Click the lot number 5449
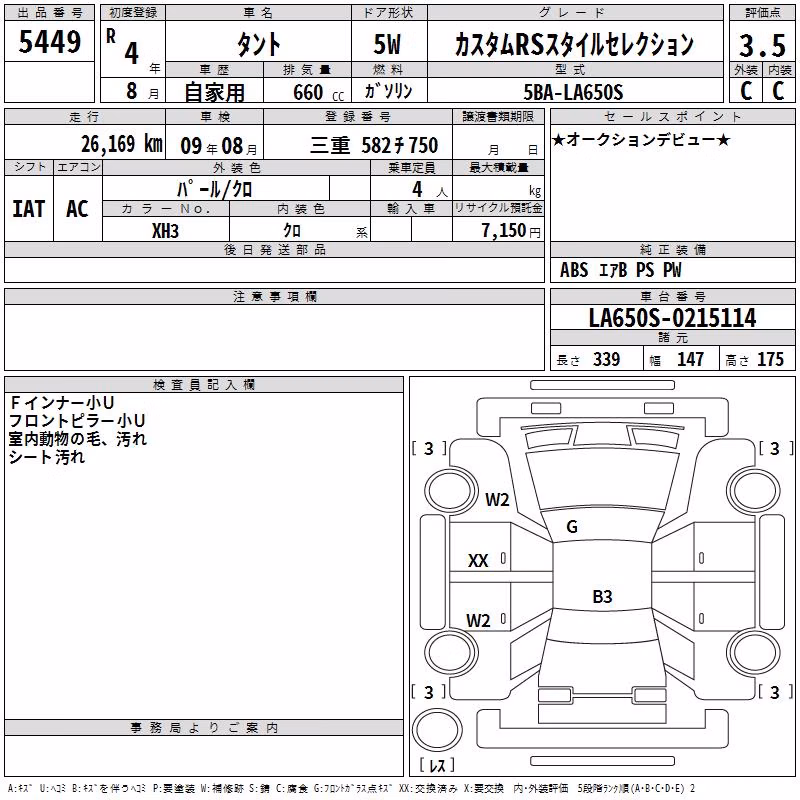800x800 pixels. [x=49, y=42]
